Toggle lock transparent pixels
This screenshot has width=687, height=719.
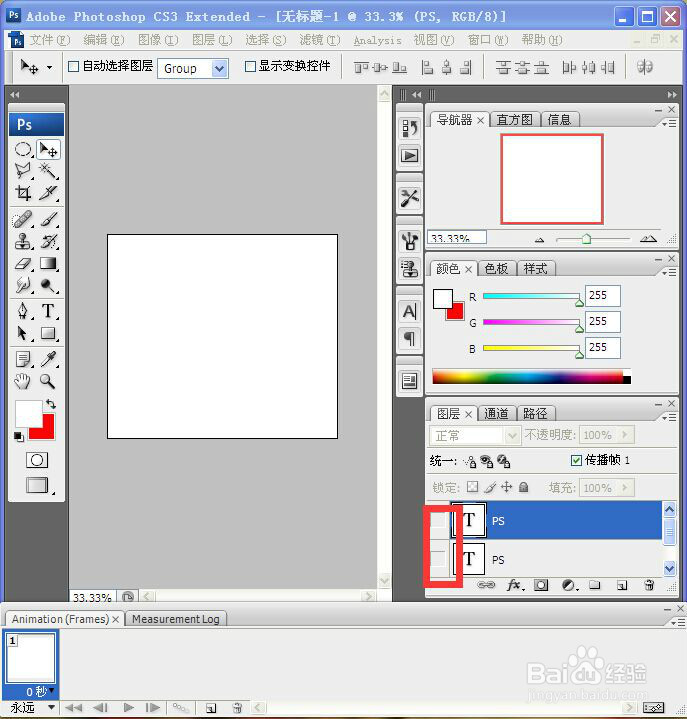472,487
